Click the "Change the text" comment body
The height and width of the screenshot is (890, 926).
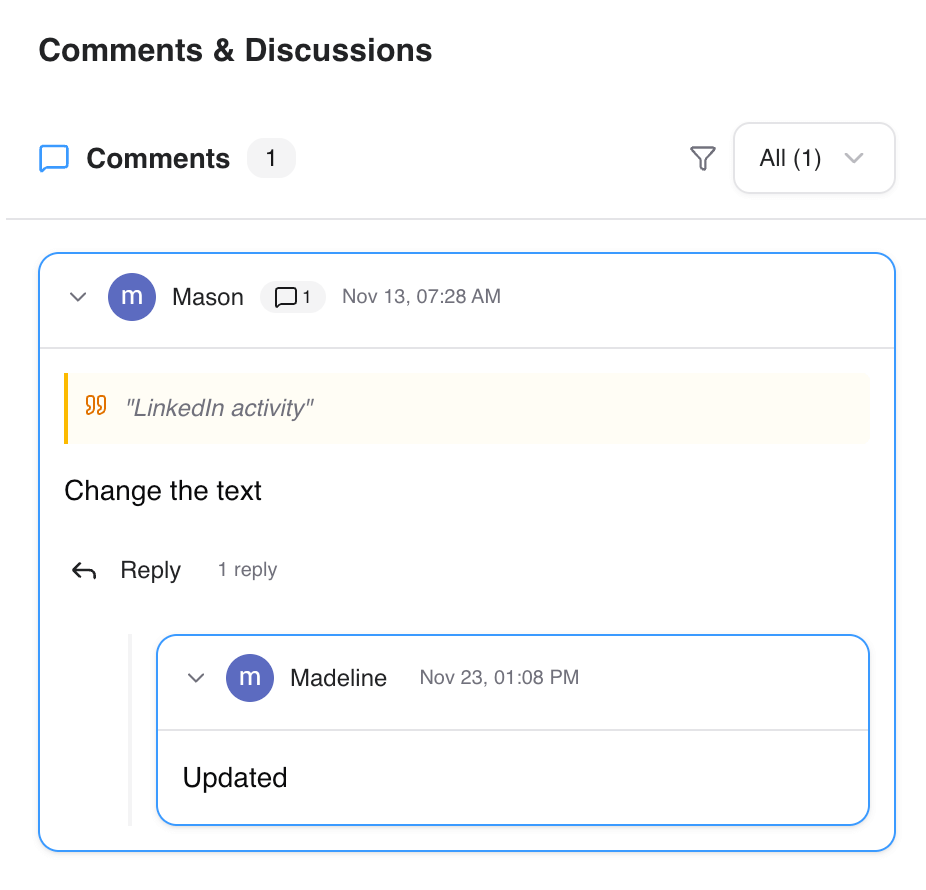pyautogui.click(x=163, y=491)
